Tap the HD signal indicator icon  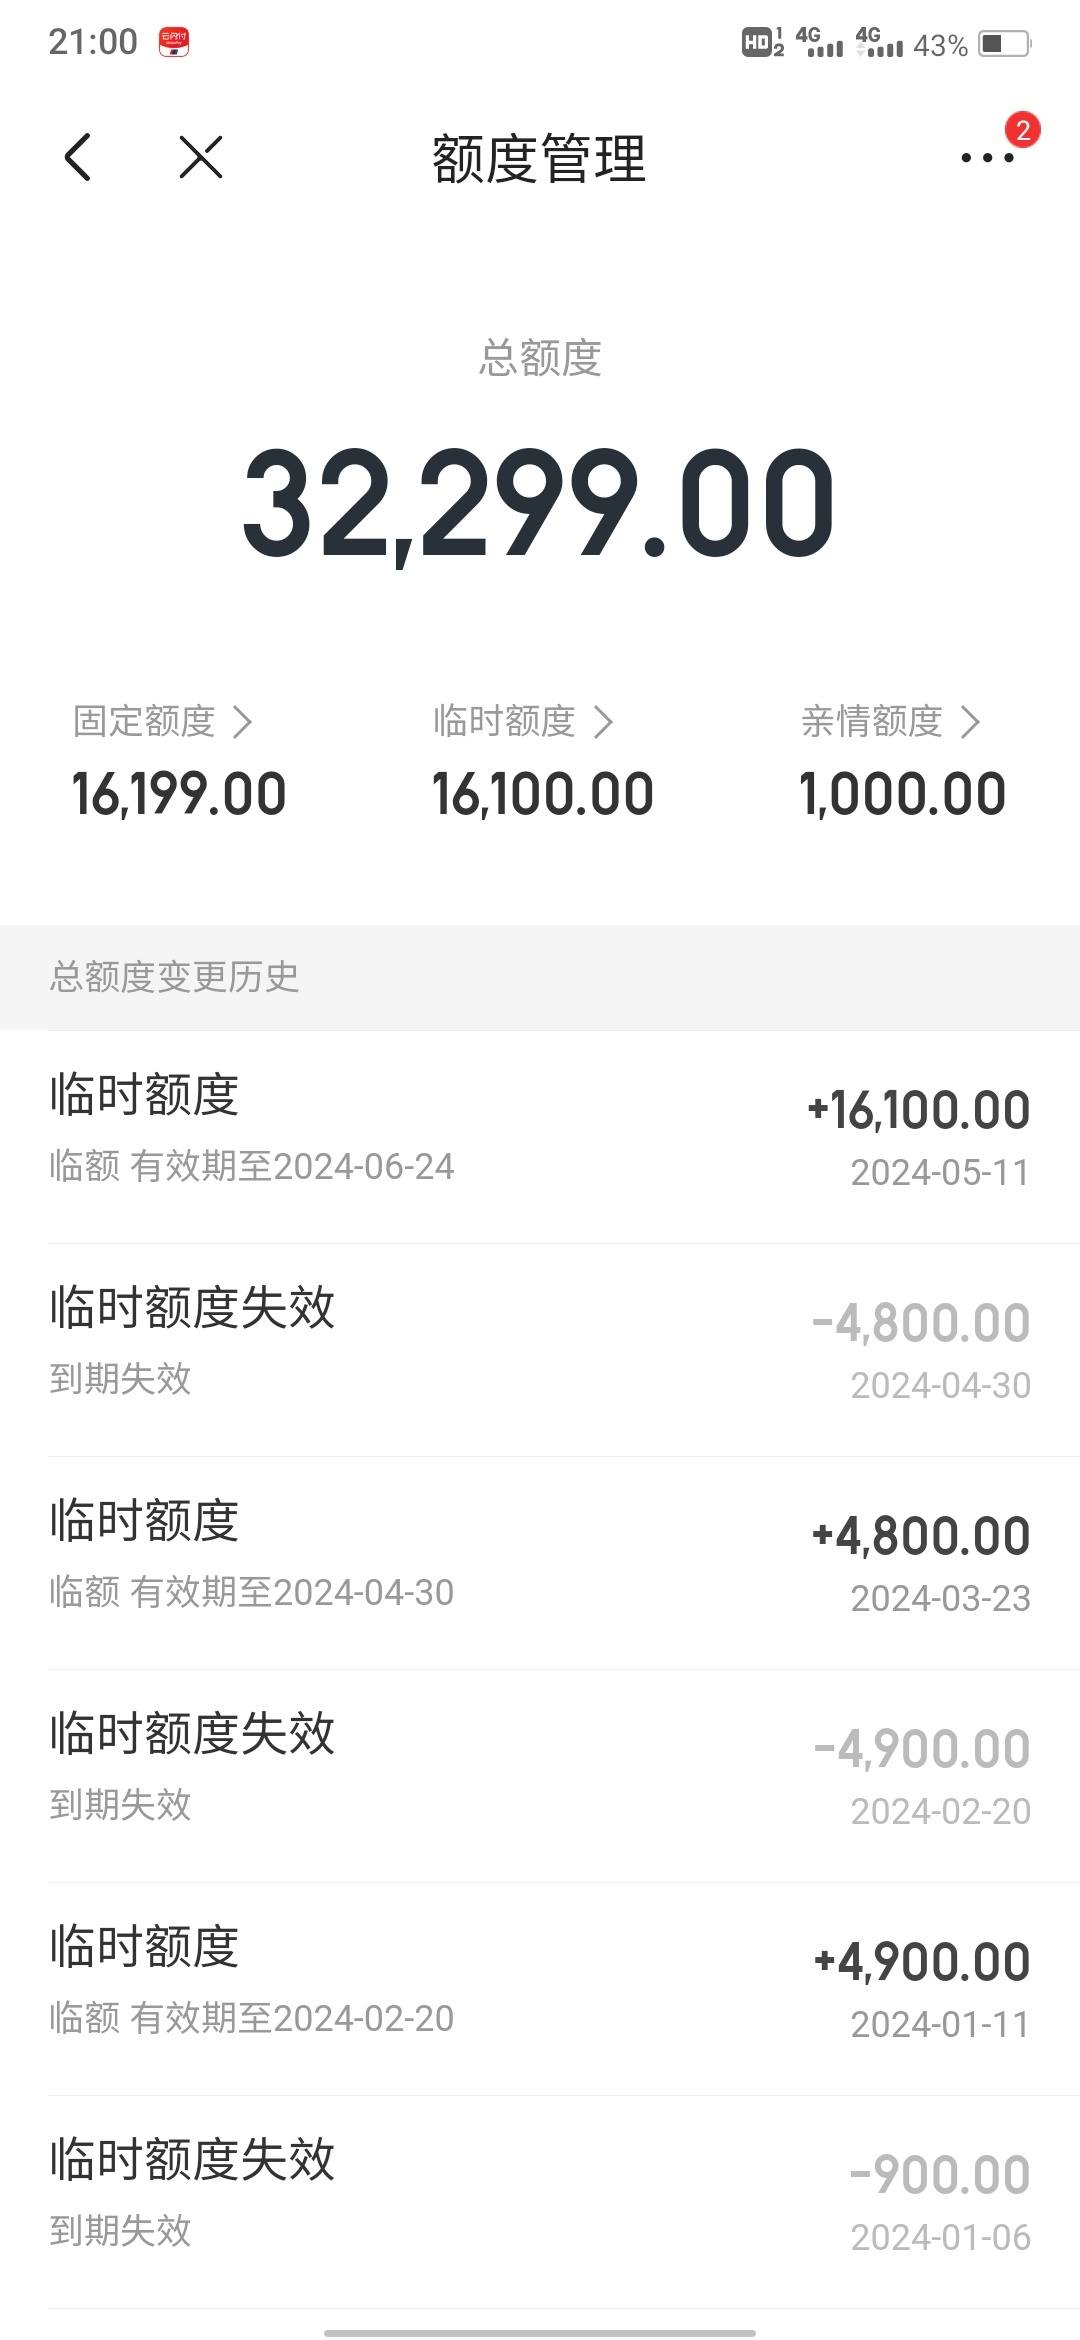(762, 42)
